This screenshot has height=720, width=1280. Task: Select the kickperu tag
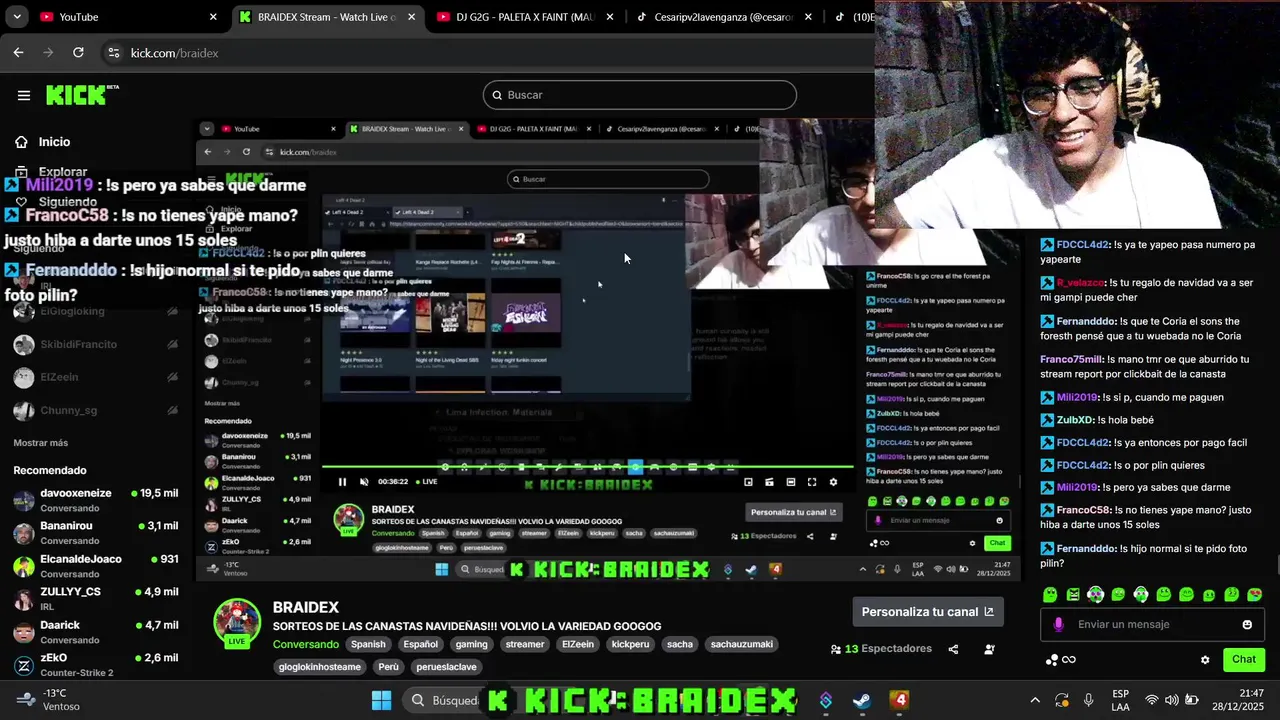coord(631,645)
